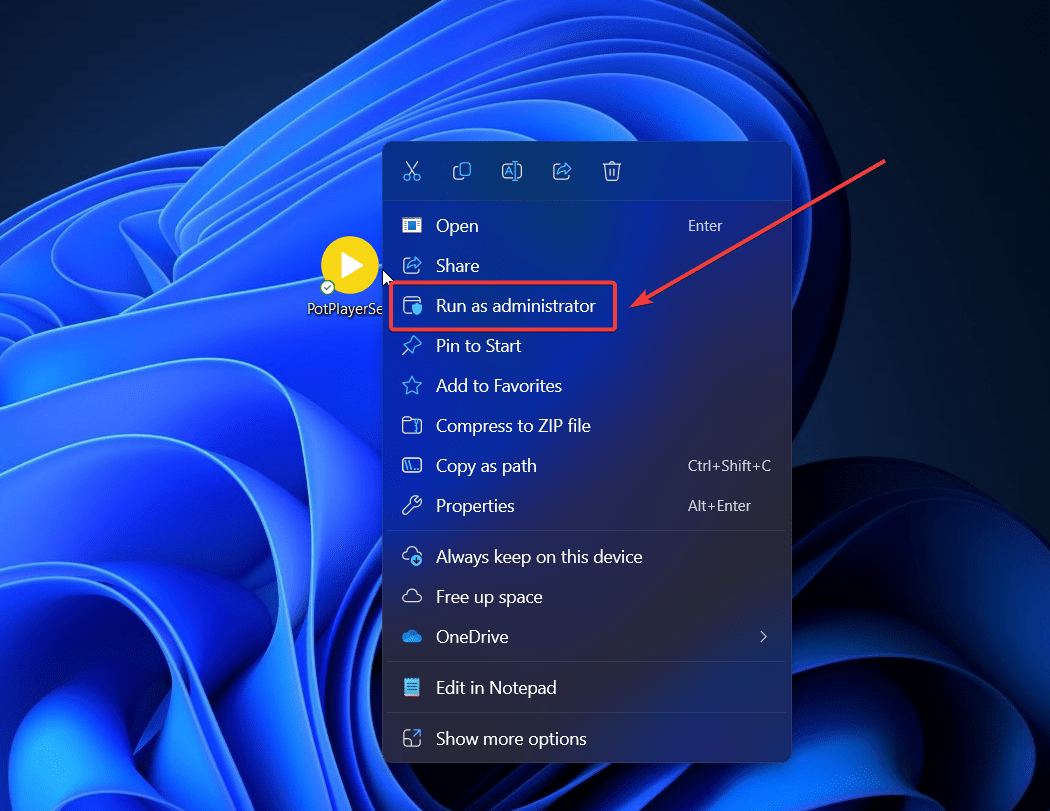Click the Copy icon in context menu

point(461,171)
